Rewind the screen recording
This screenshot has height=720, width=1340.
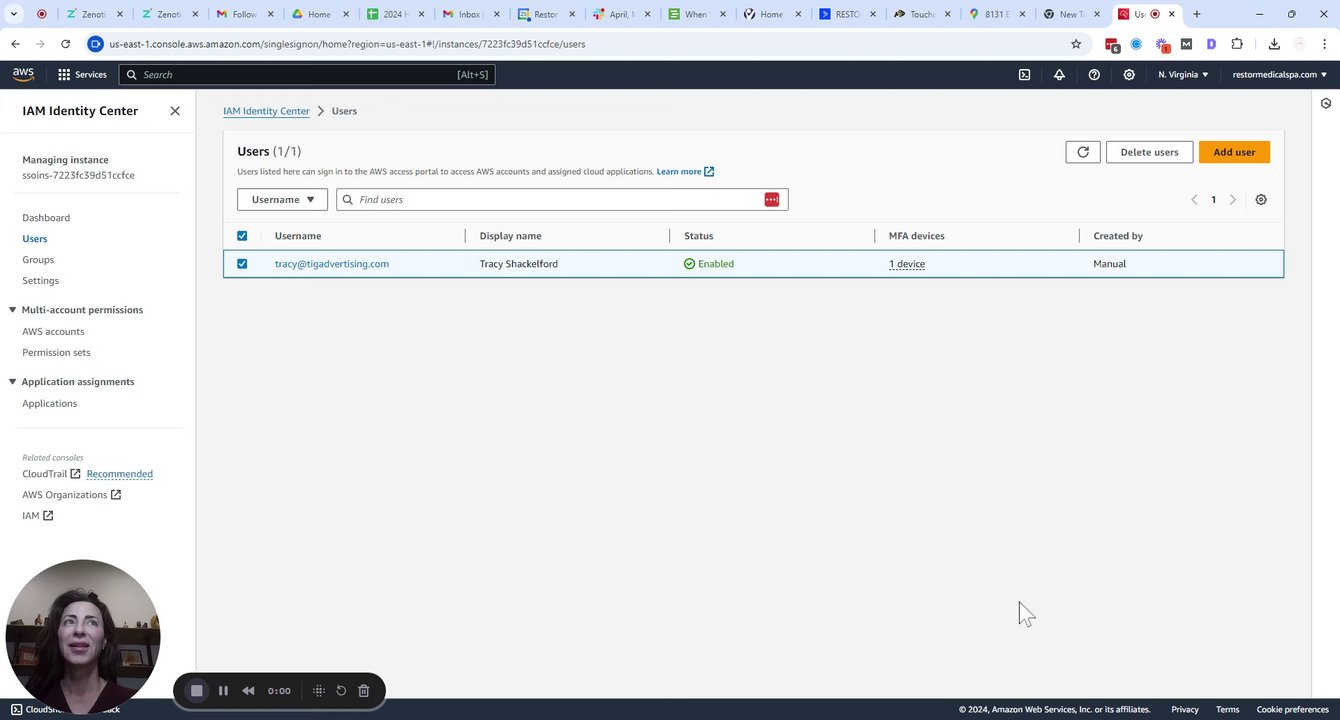[248, 690]
